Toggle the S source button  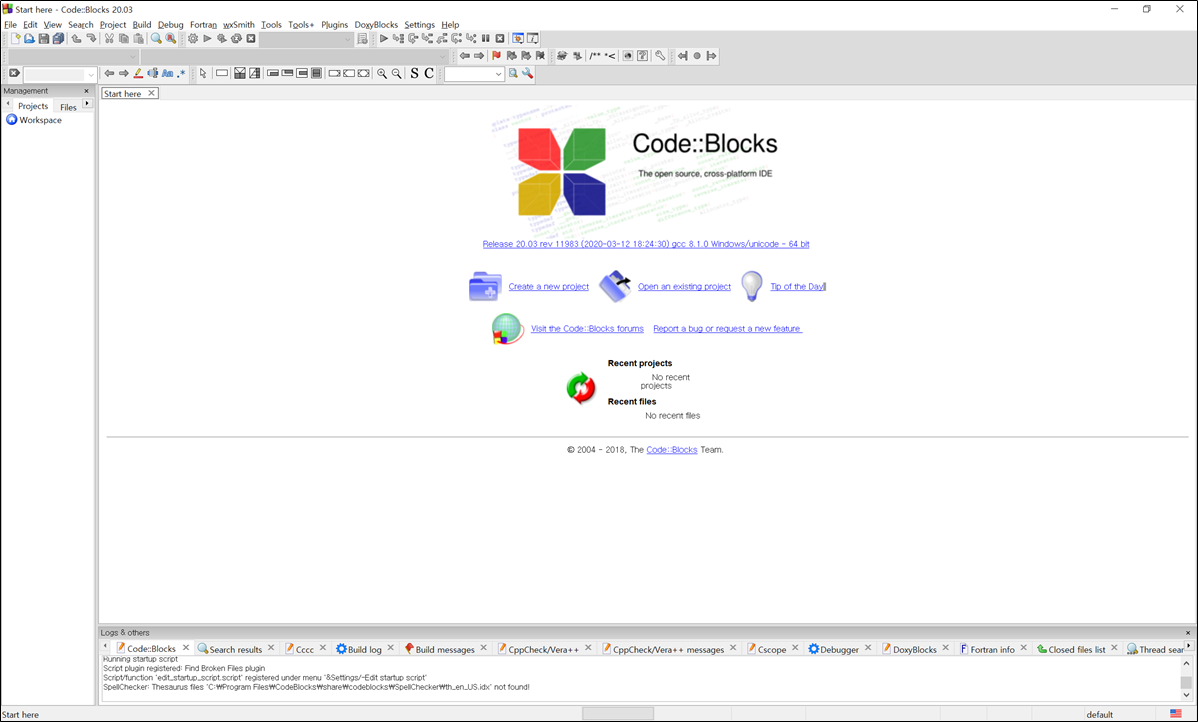click(x=414, y=73)
